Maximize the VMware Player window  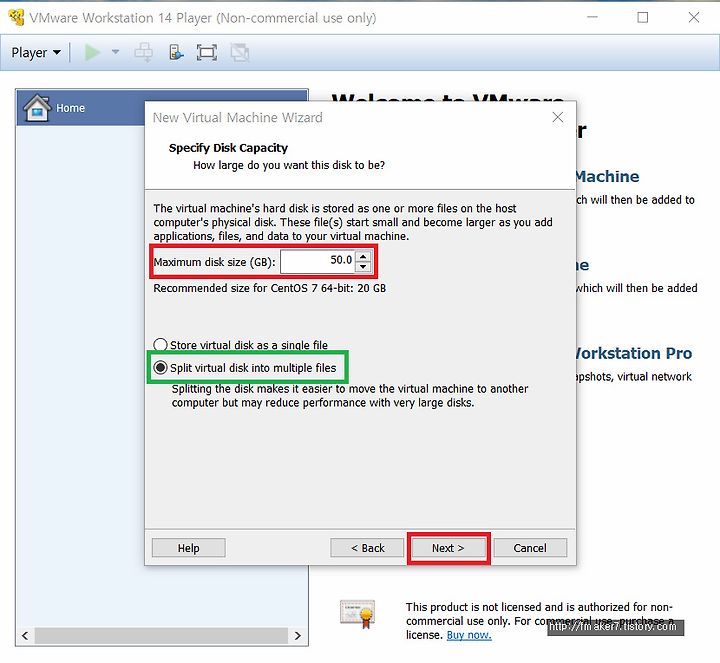(x=643, y=17)
